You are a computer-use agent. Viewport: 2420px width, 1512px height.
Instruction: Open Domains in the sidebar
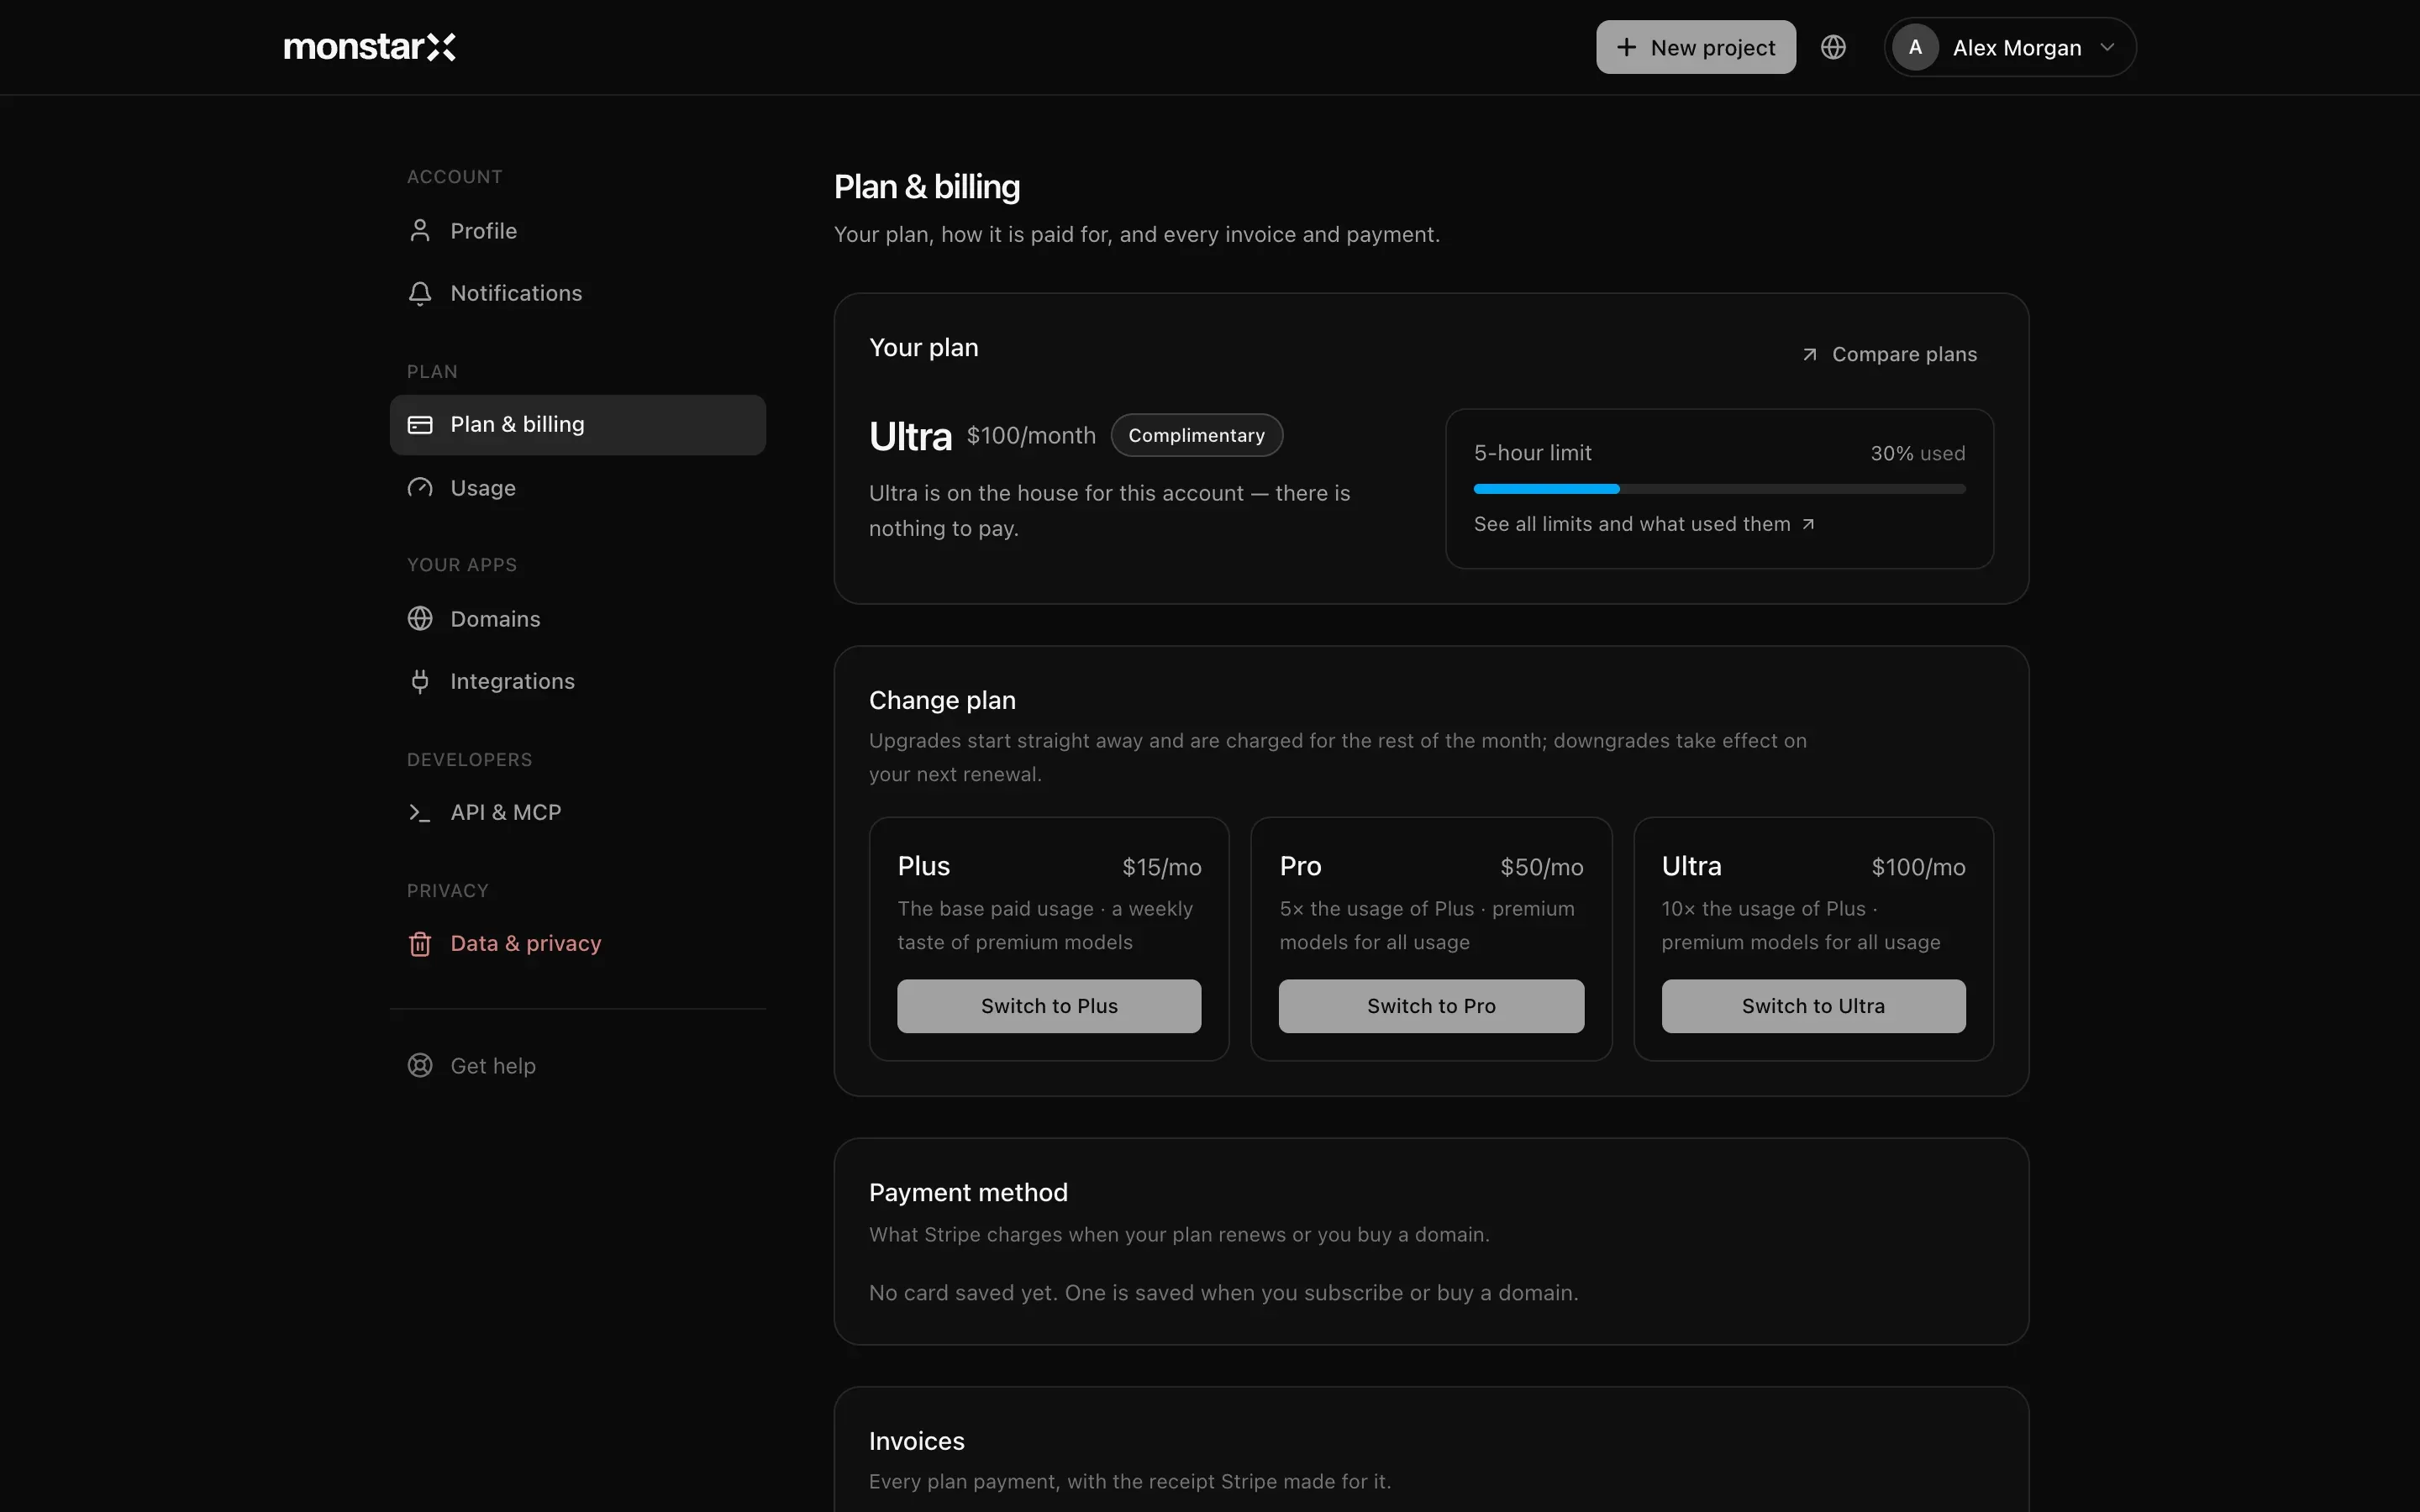(x=578, y=619)
